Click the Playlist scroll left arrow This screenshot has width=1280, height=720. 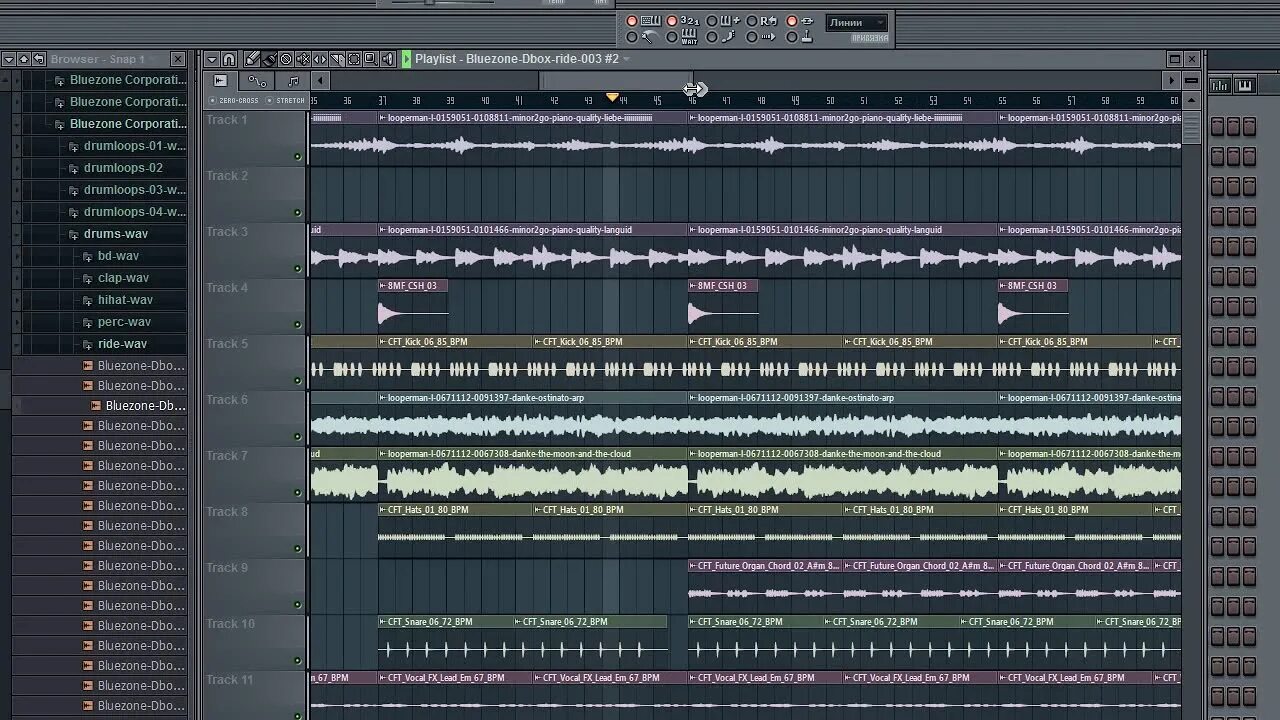pos(320,81)
